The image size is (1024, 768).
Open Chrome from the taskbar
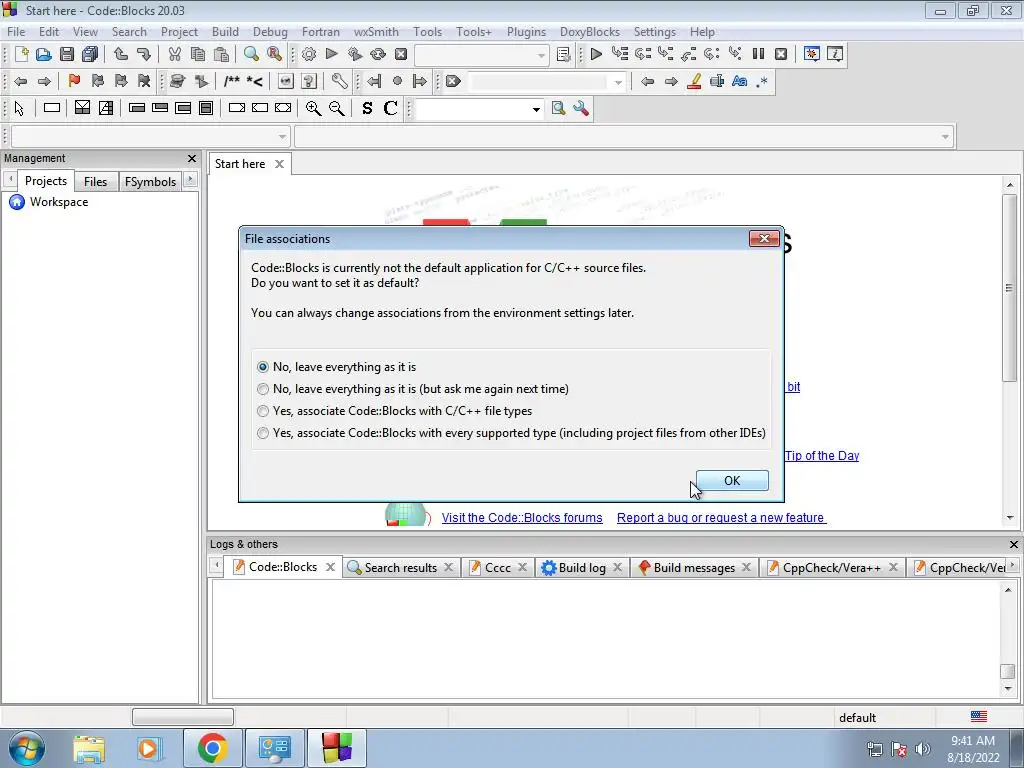click(x=212, y=748)
